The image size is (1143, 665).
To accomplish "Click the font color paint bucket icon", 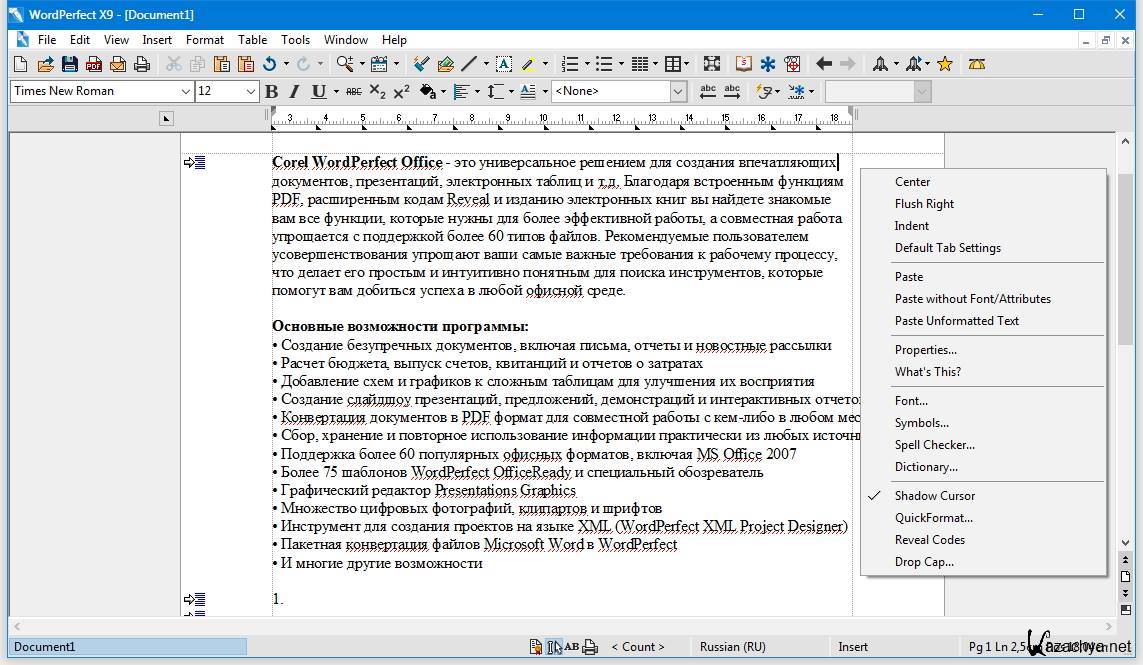I will click(x=428, y=91).
